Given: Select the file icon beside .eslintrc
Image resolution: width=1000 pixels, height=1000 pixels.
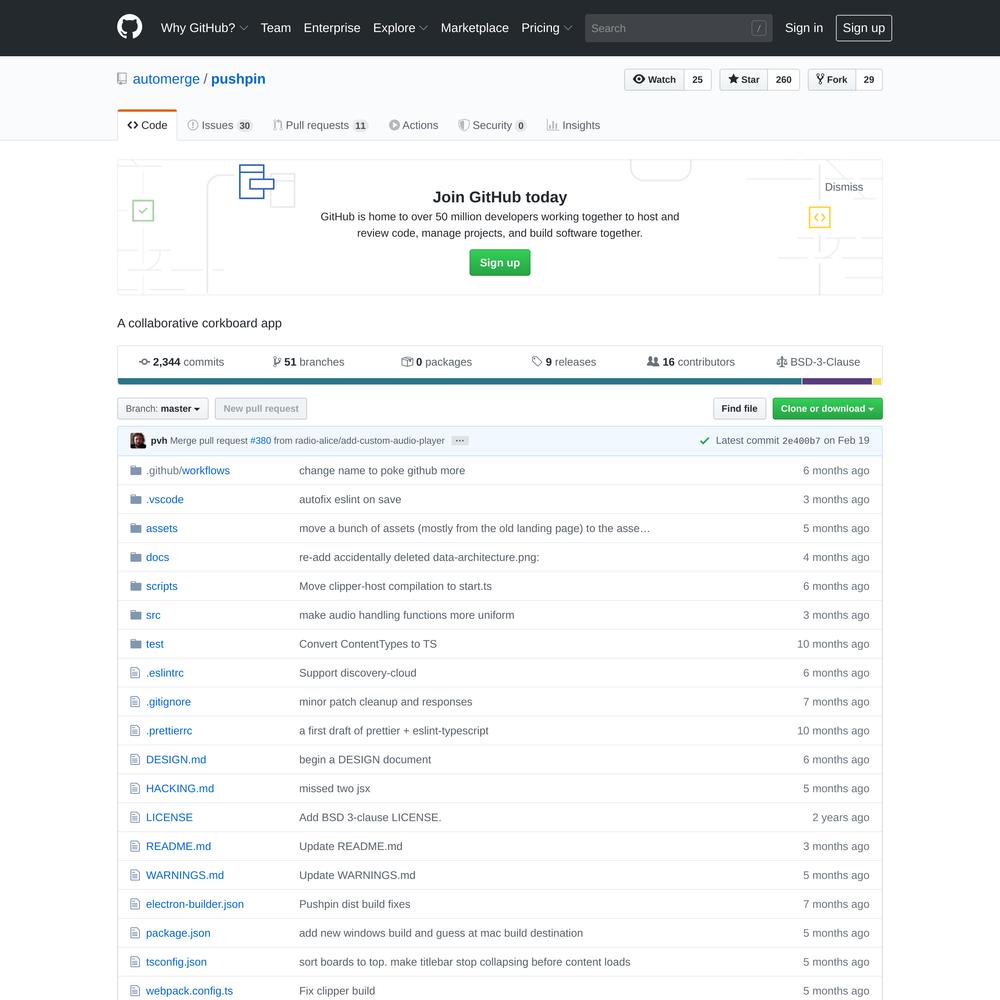Looking at the screenshot, I should 135,673.
